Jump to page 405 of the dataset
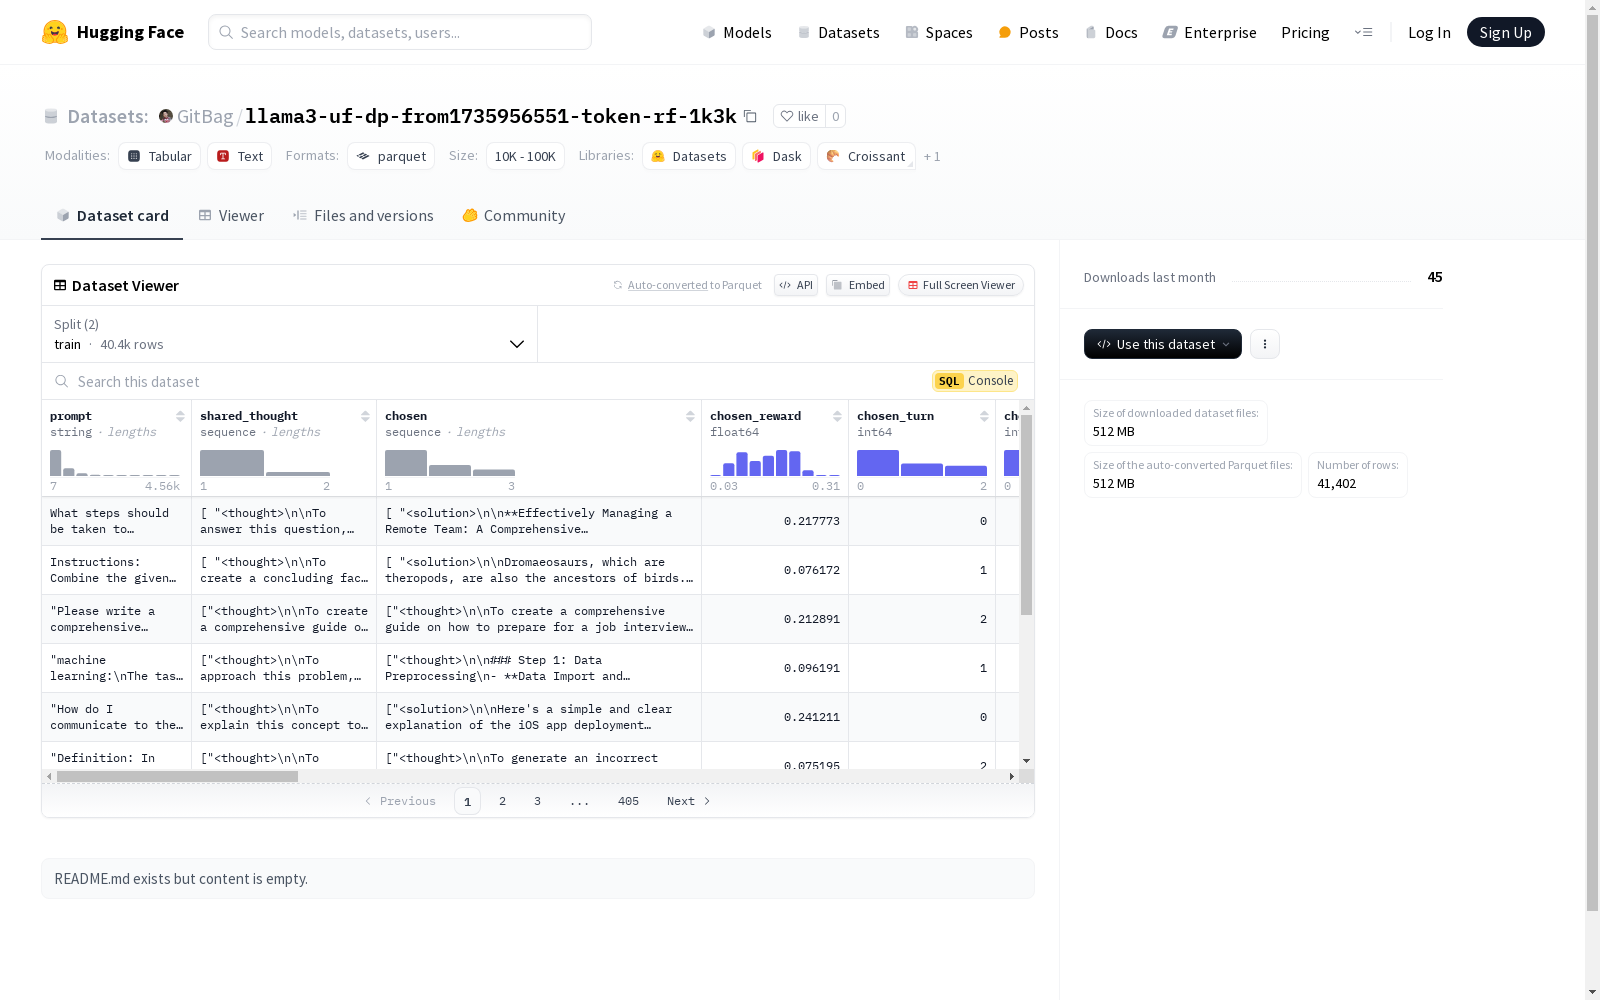The height and width of the screenshot is (1000, 1600). click(628, 801)
